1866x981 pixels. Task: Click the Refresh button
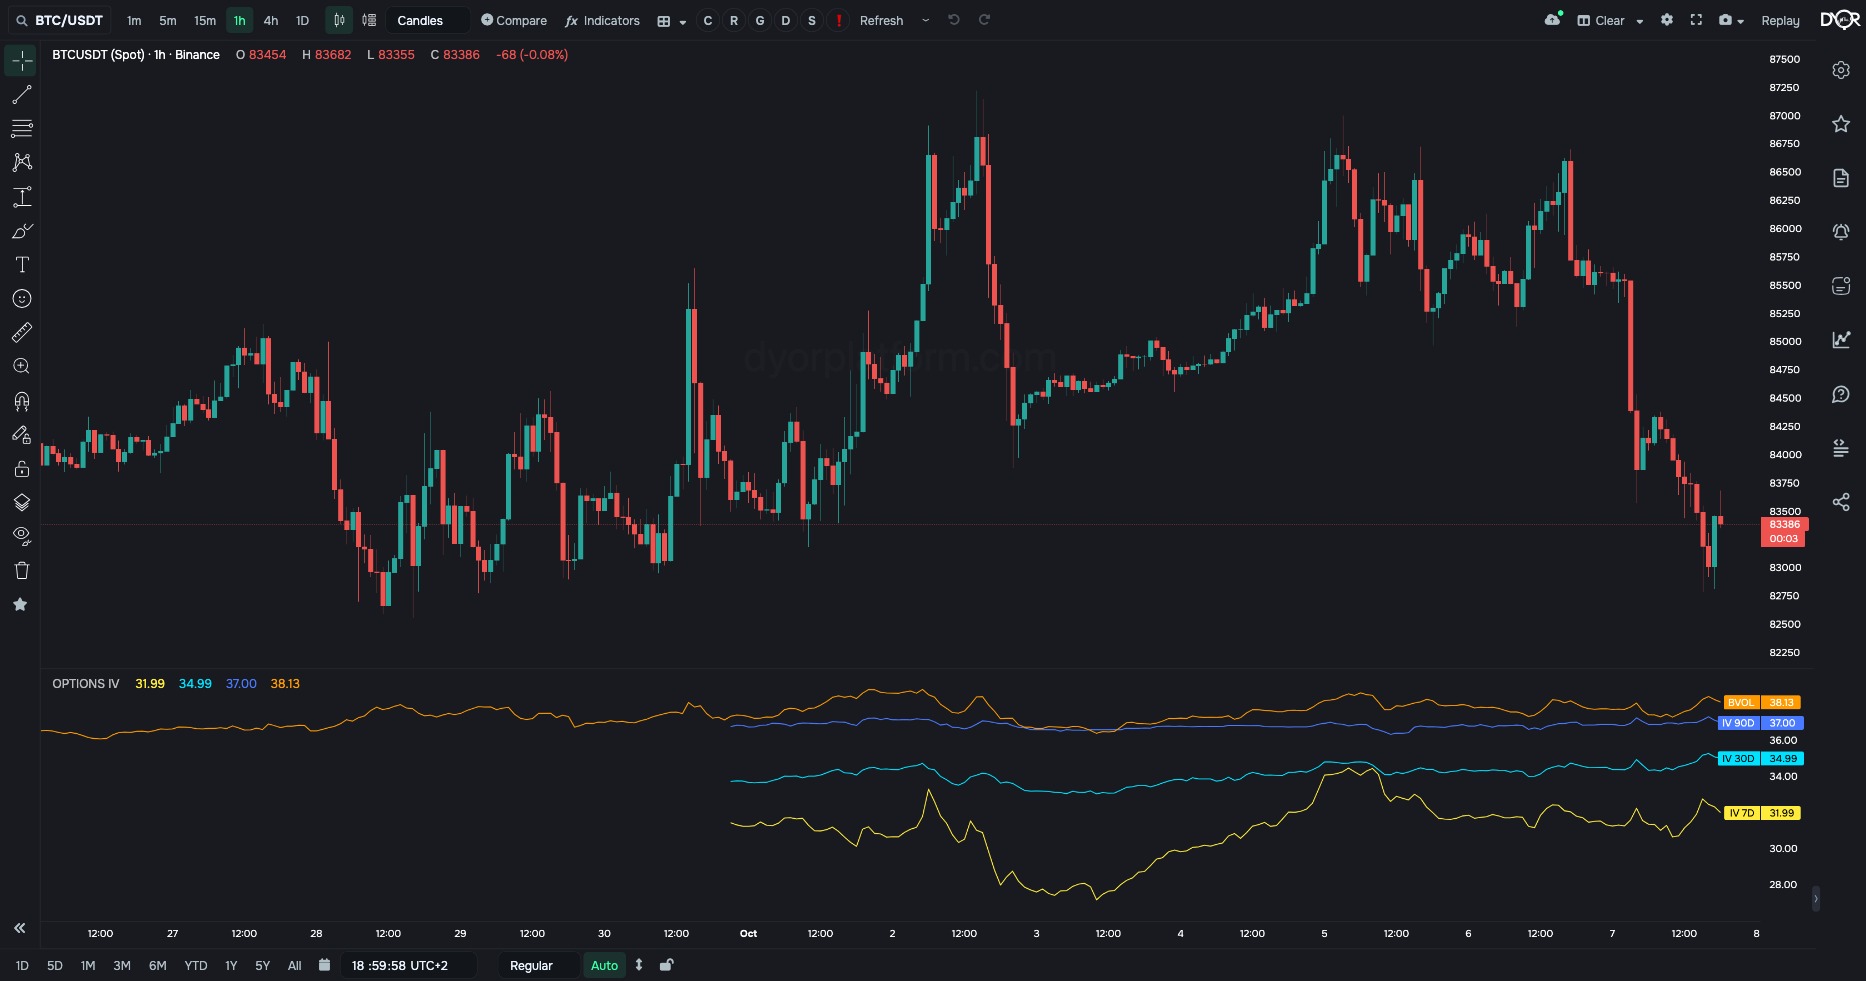881,20
